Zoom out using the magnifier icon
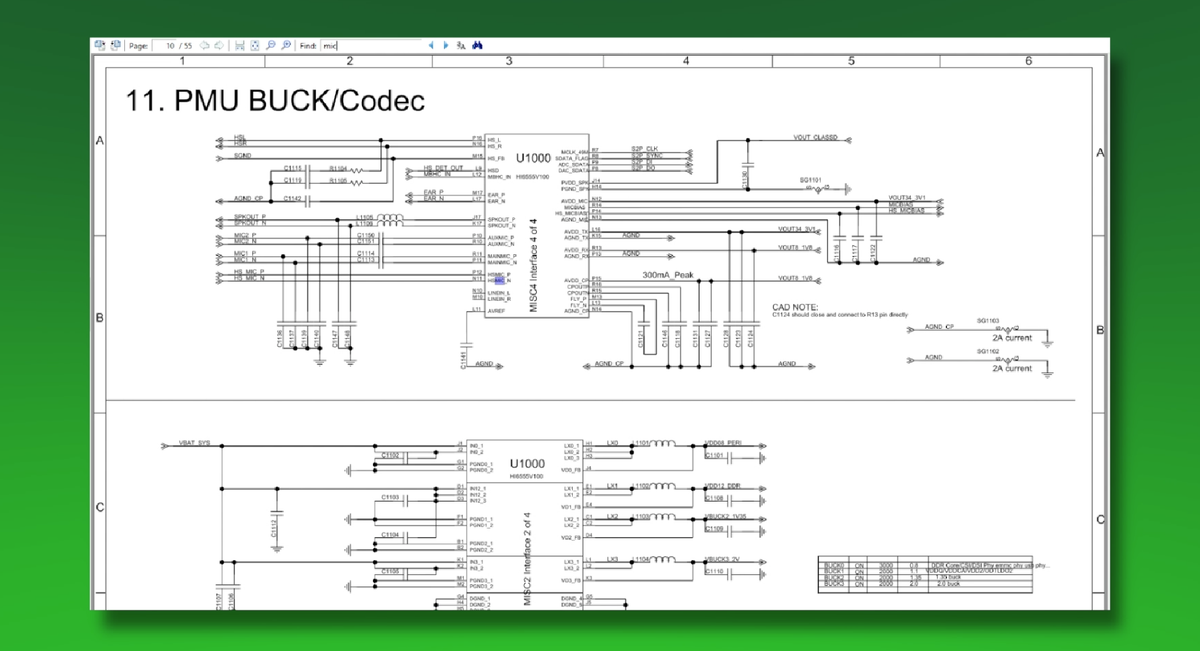This screenshot has height=651, width=1200. point(270,45)
